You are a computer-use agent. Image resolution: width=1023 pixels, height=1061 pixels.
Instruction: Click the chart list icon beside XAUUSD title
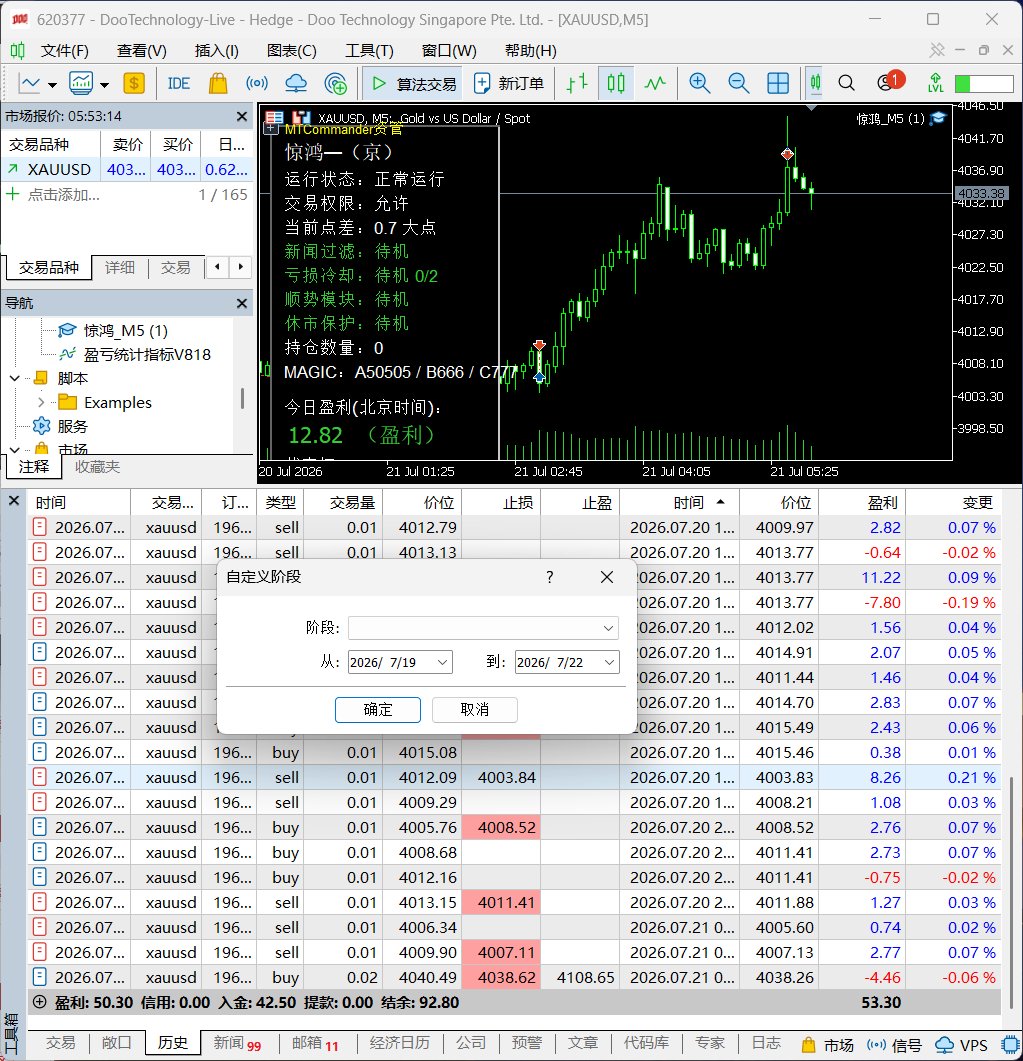tap(275, 118)
